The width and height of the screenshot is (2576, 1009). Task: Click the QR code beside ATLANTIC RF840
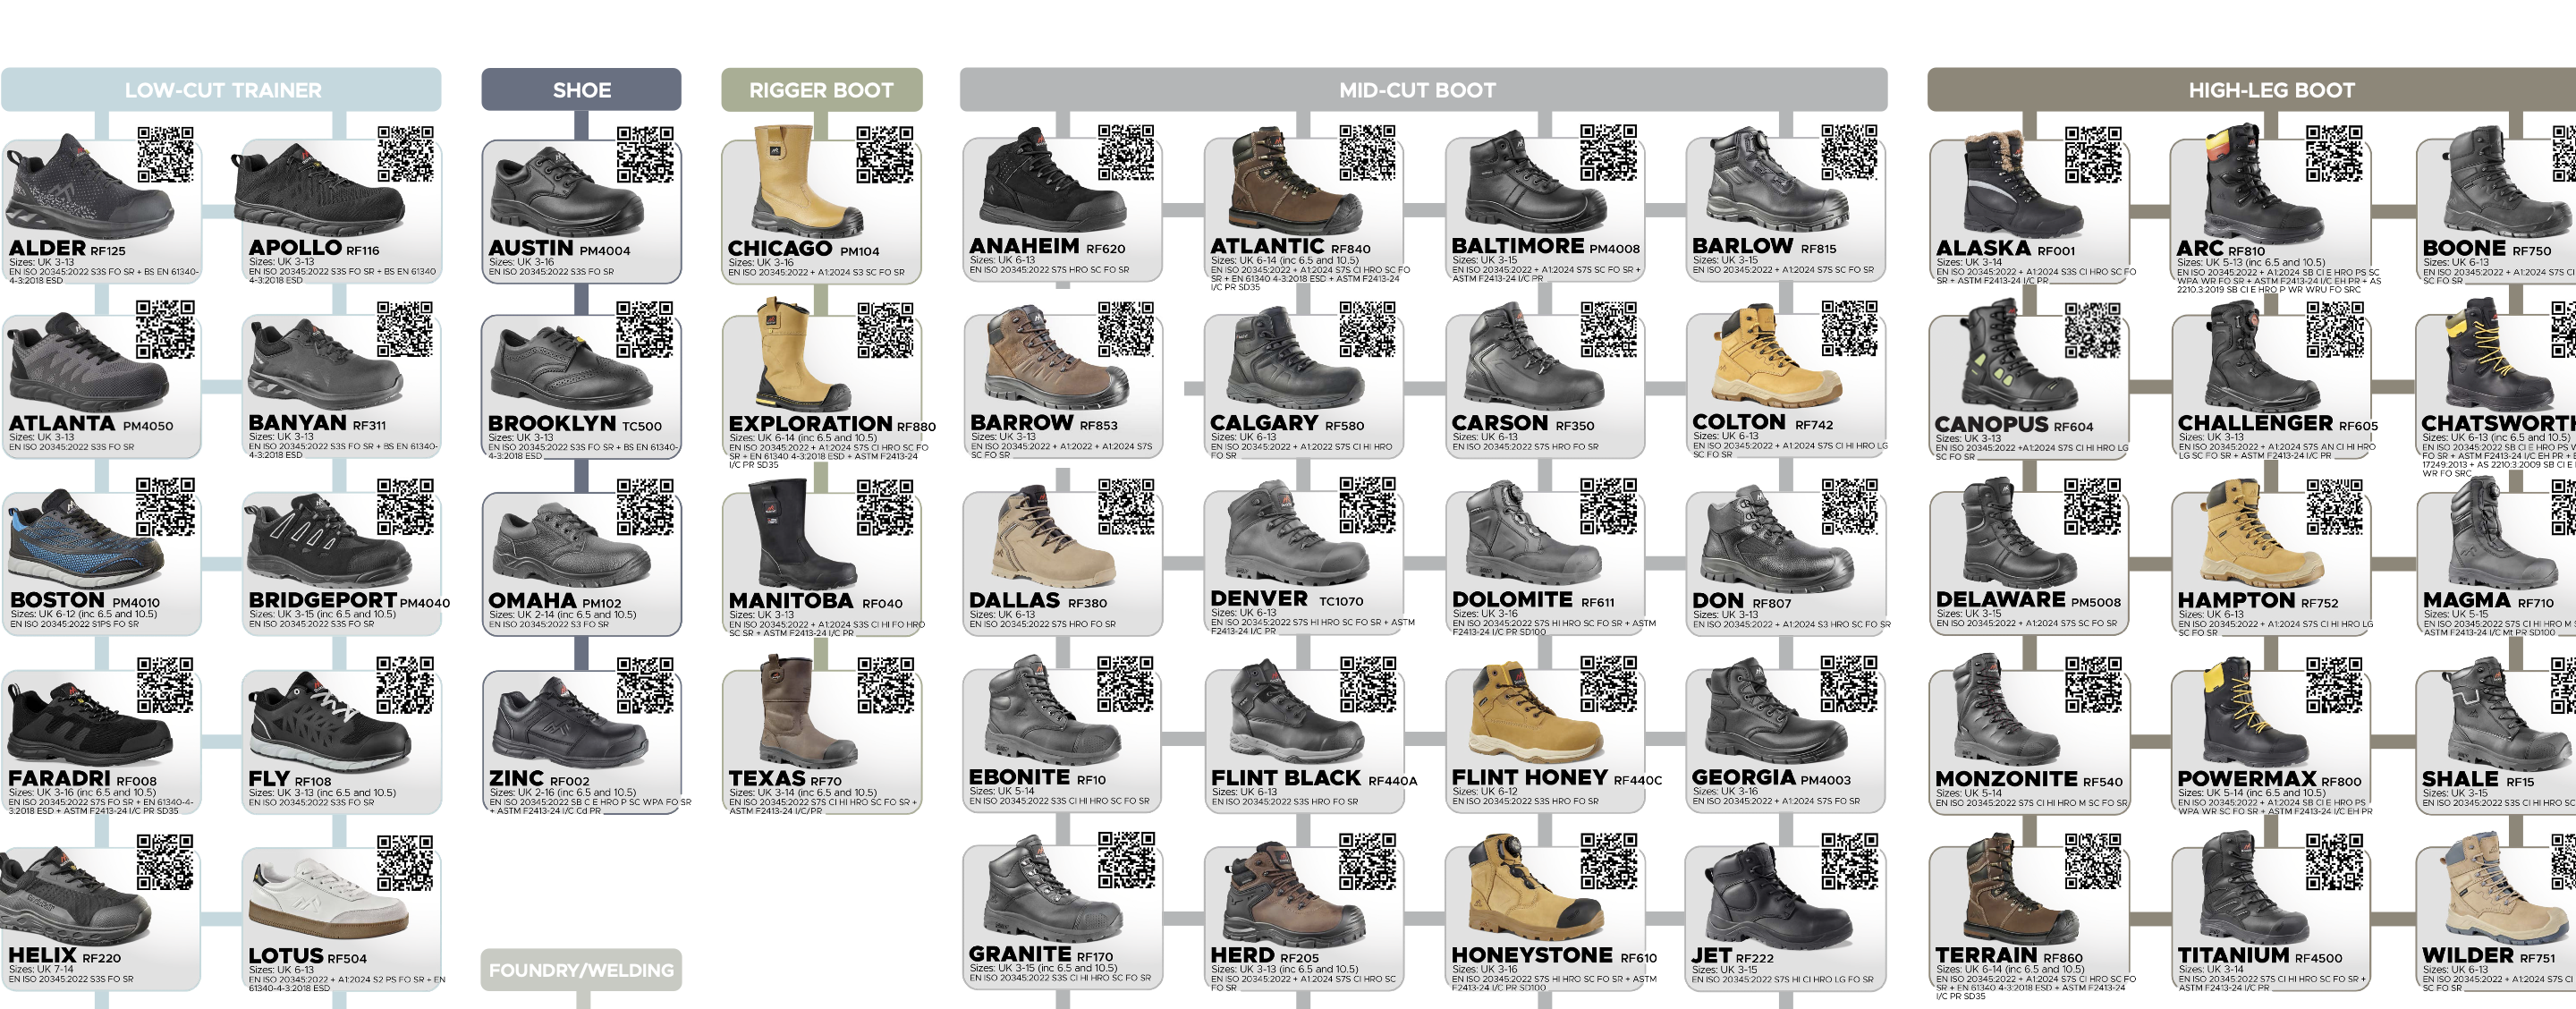pyautogui.click(x=1367, y=152)
